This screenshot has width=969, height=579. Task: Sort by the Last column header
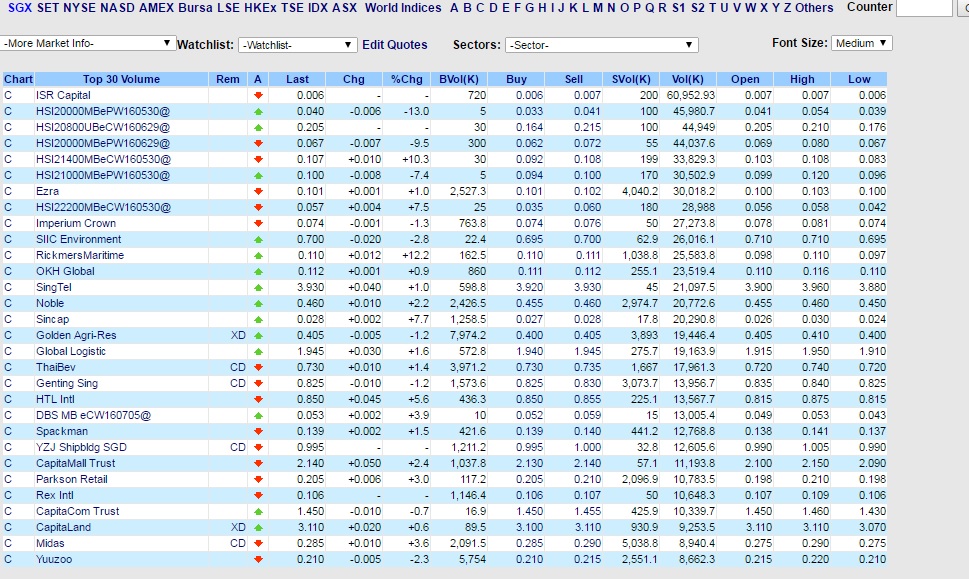click(297, 79)
